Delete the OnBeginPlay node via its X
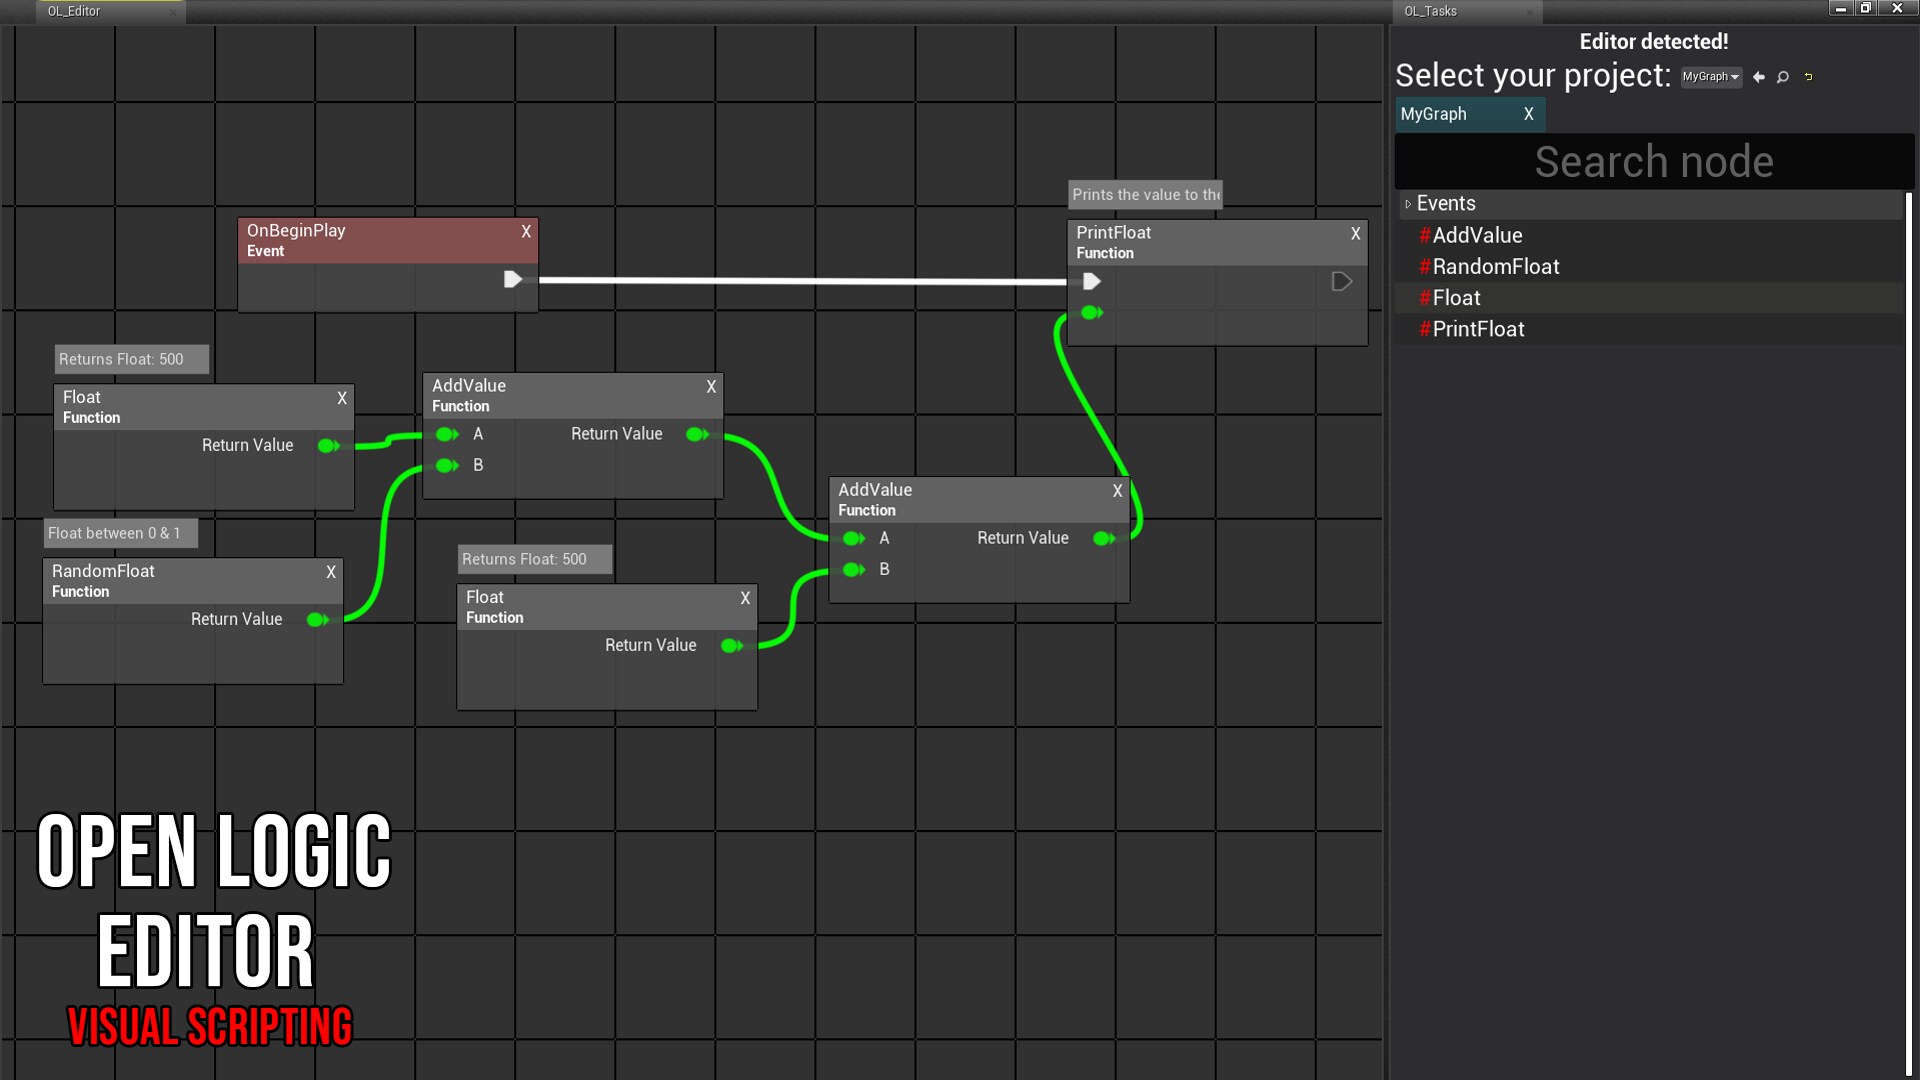 [x=526, y=232]
